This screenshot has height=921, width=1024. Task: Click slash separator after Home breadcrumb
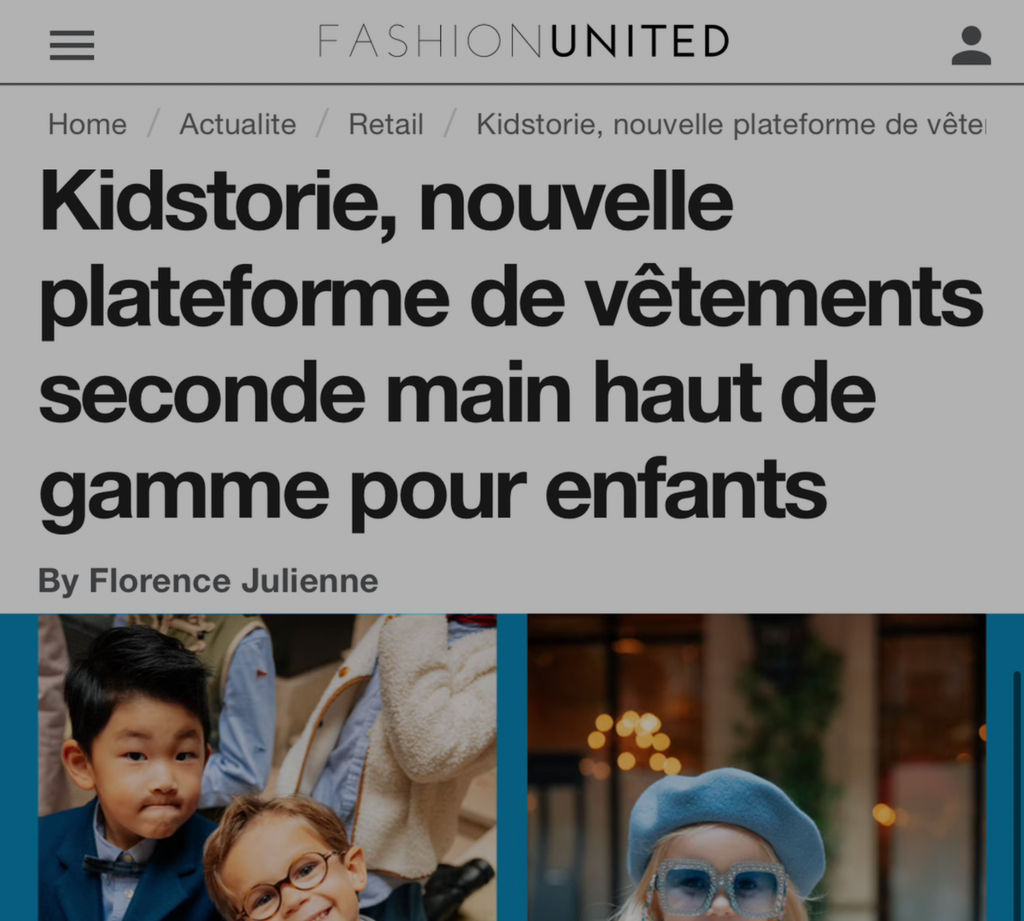pos(153,124)
